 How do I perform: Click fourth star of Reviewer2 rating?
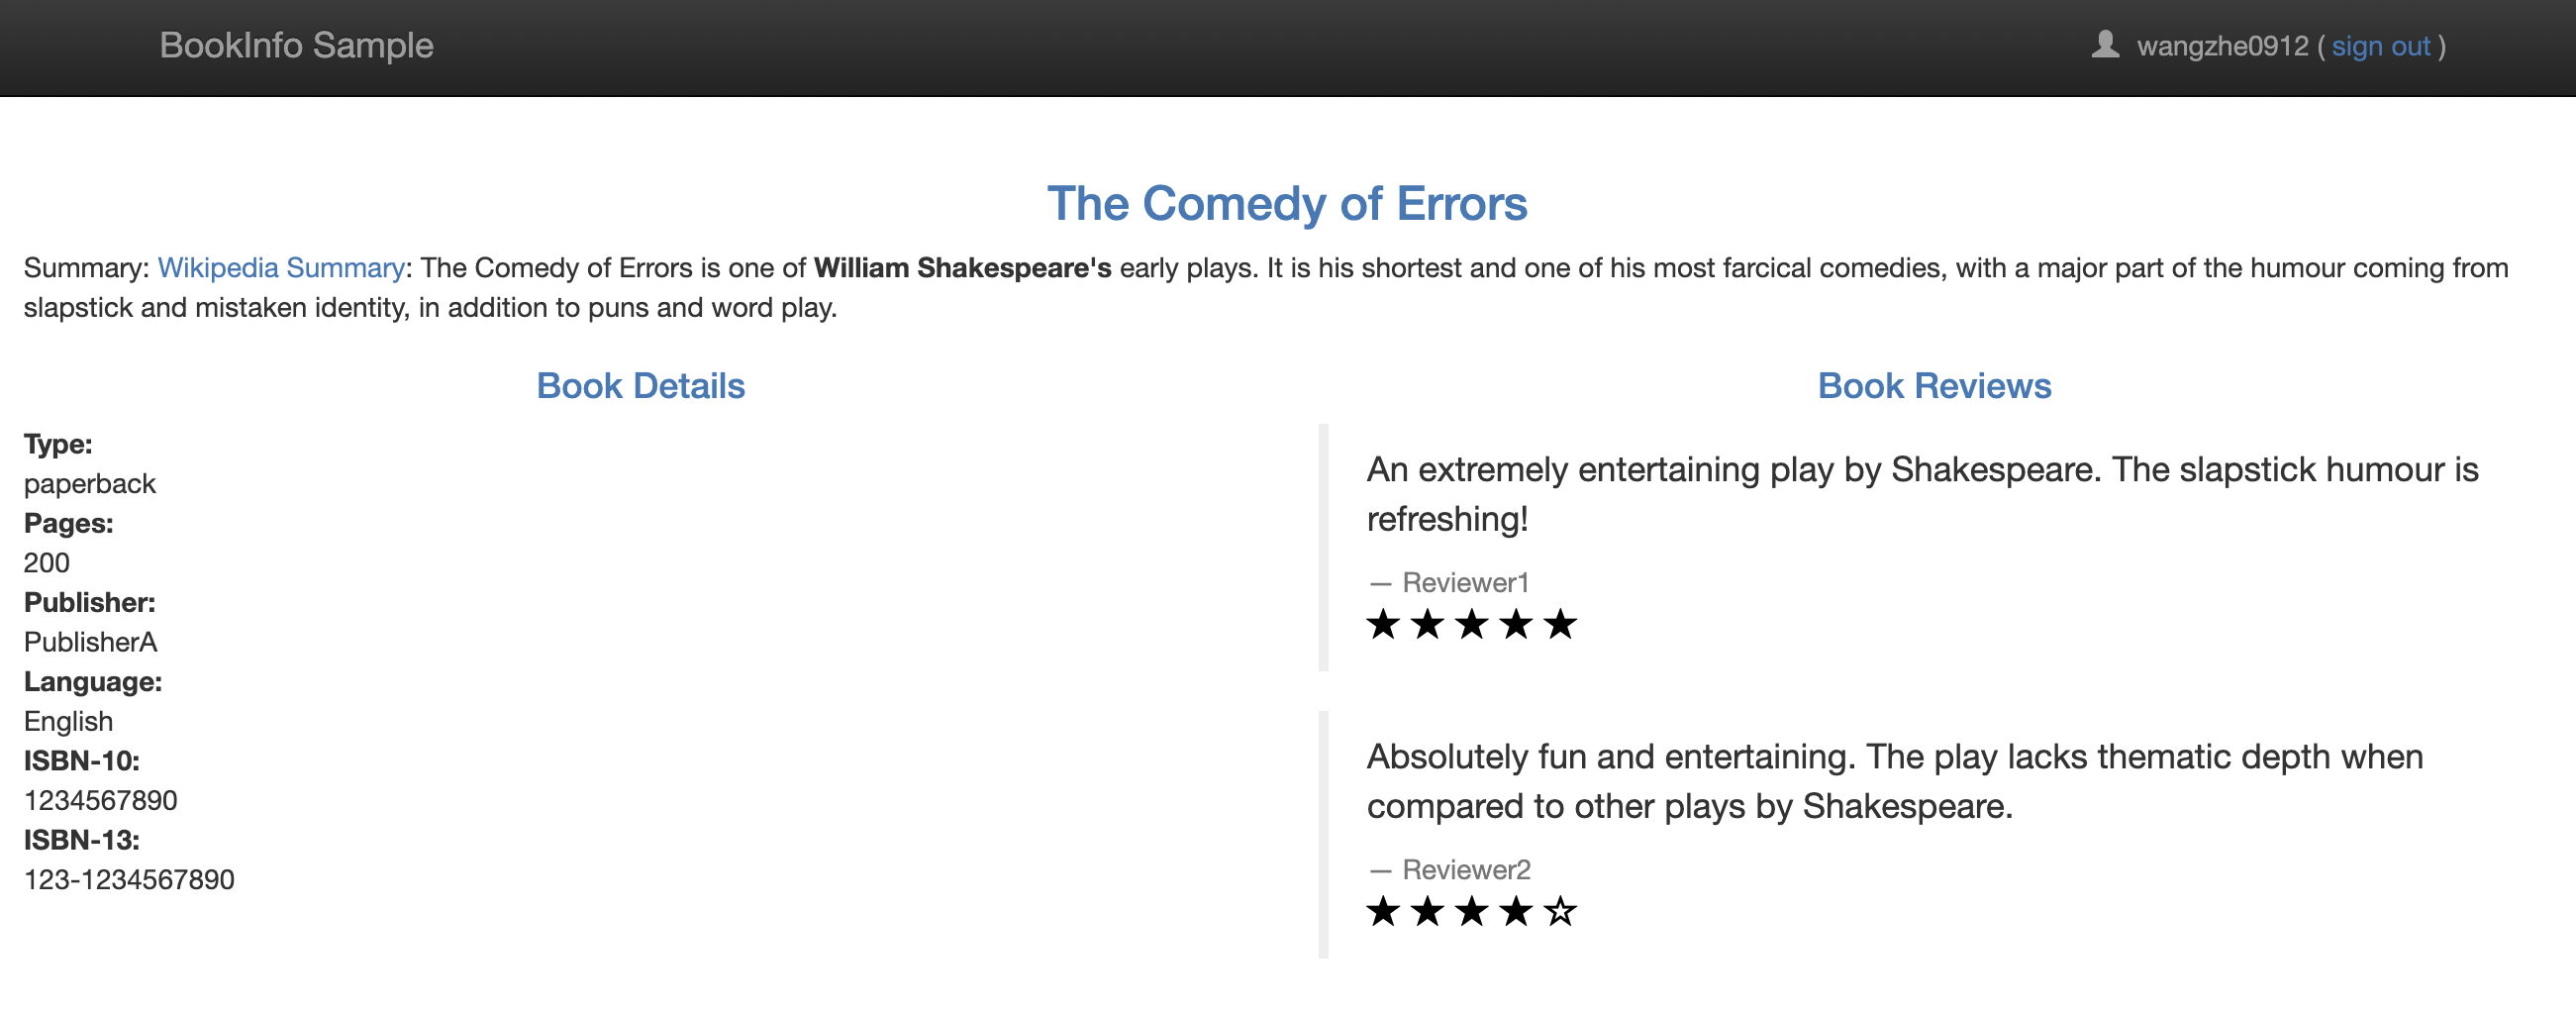pos(1515,912)
